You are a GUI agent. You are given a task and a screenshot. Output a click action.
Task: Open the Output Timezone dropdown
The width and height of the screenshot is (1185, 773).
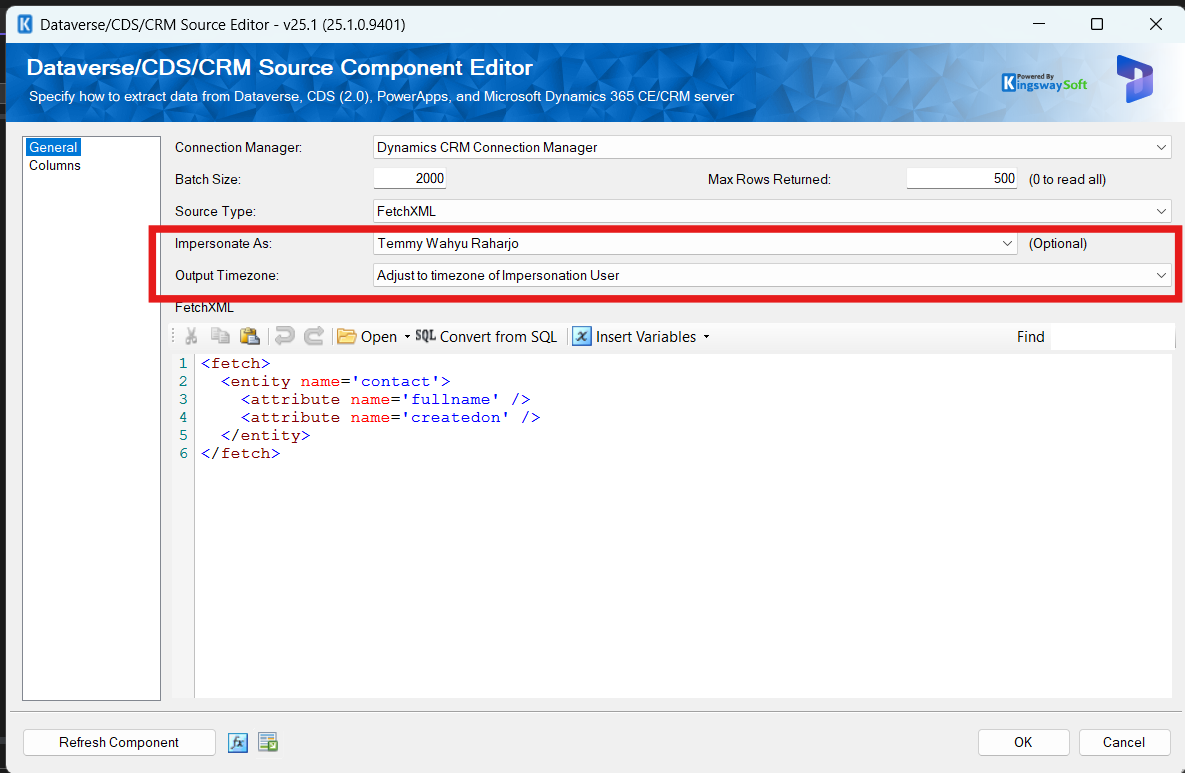click(1161, 276)
